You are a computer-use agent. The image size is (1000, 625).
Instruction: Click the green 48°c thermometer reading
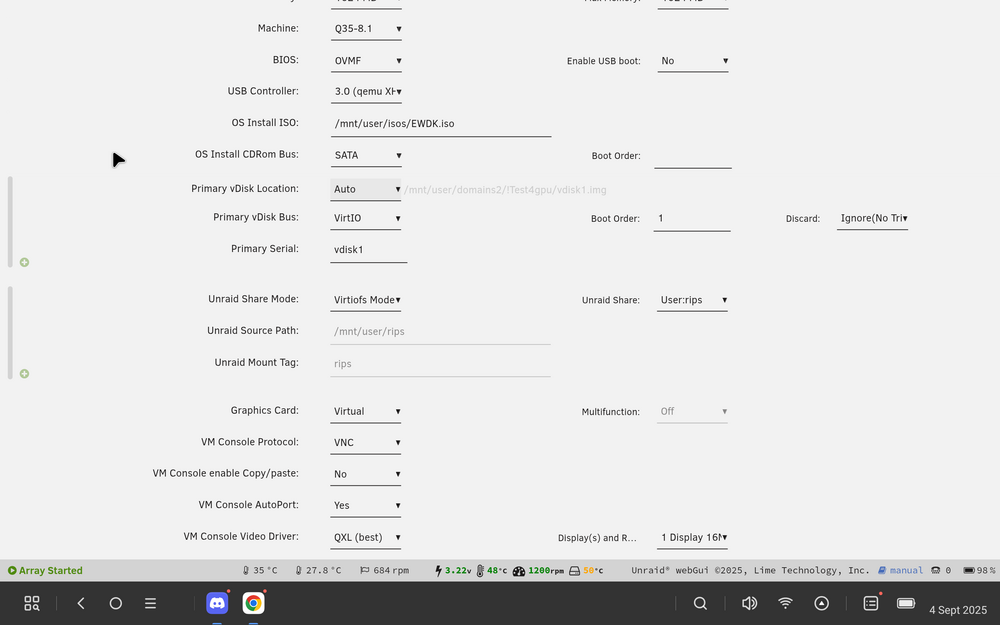click(x=492, y=571)
